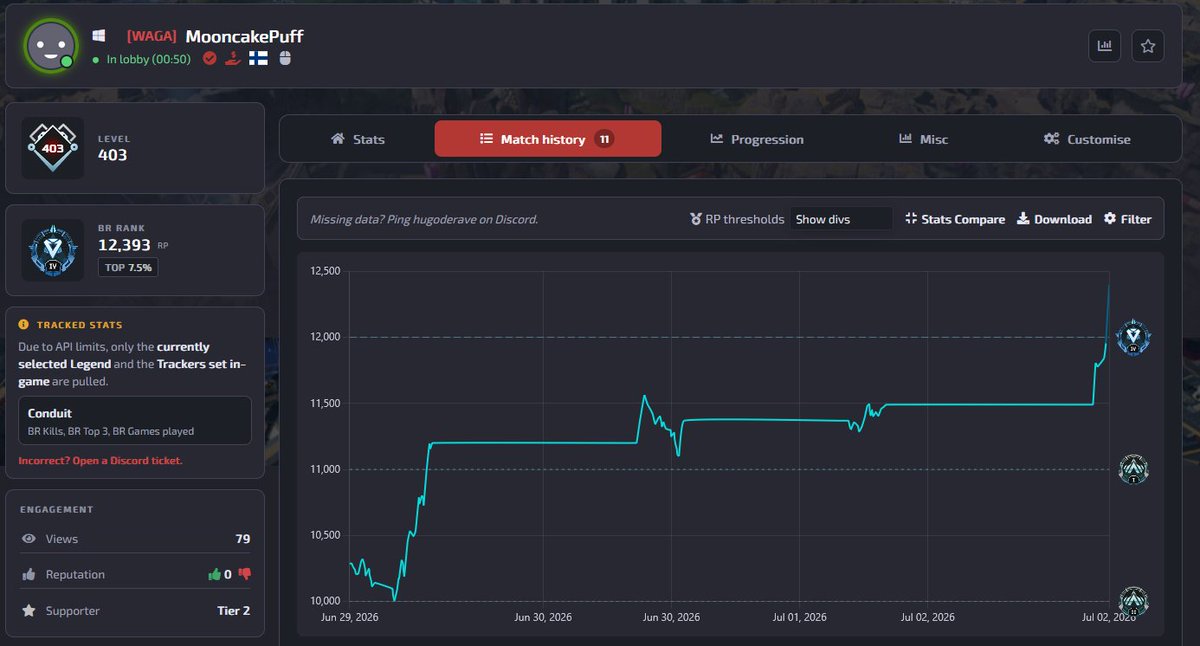Viewport: 1200px width, 646px height.
Task: Click the Finland flag icon
Action: click(x=258, y=59)
